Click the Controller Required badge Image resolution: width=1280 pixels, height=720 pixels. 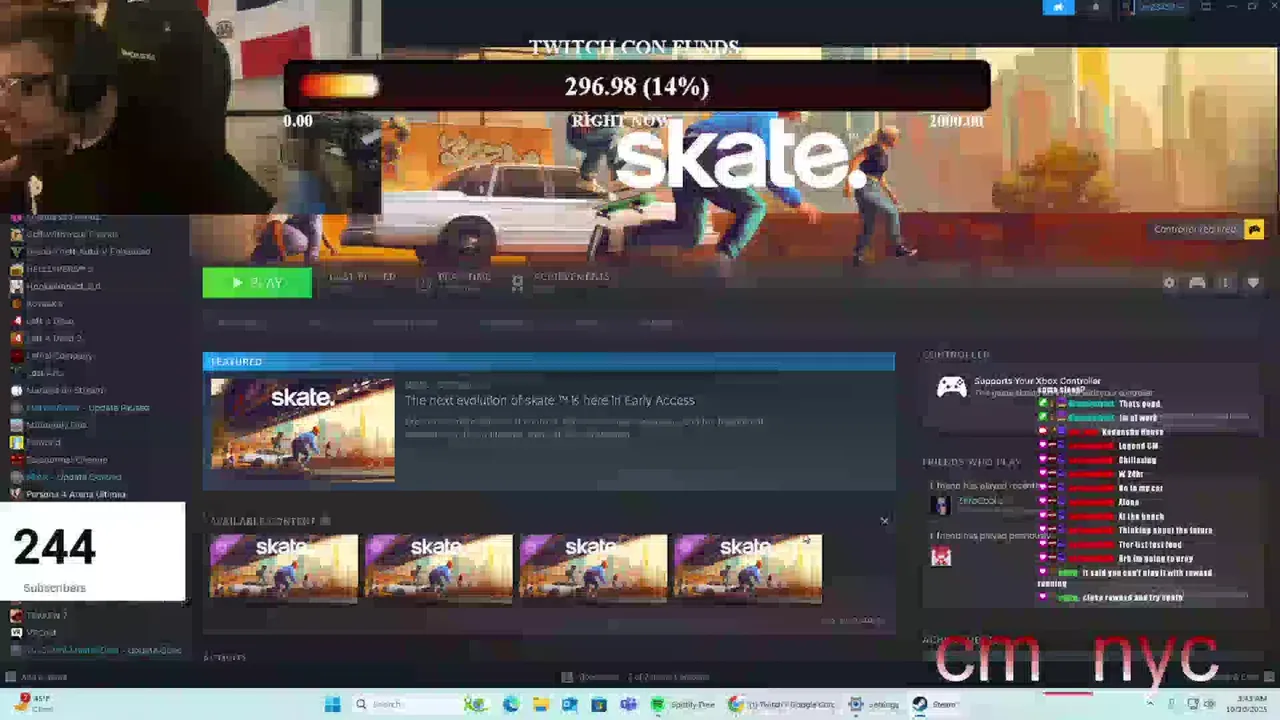point(1208,229)
